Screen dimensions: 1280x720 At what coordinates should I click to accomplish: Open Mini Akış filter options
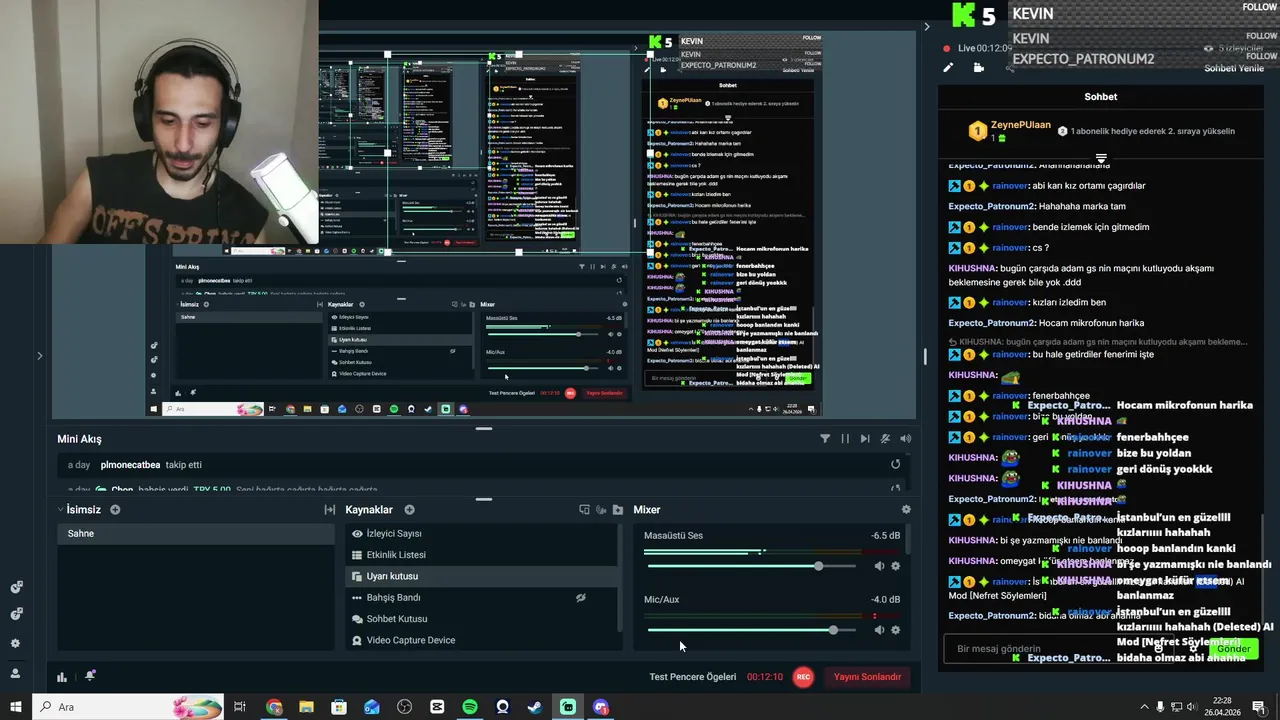825,438
